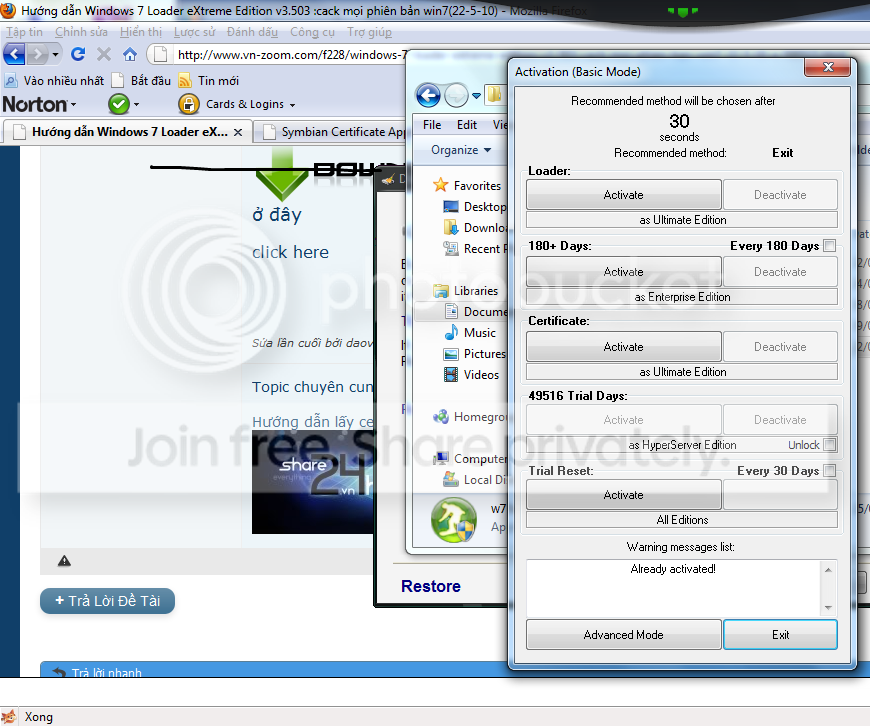The height and width of the screenshot is (726, 870).
Task: Go to the Firefox home page icon
Action: coord(130,54)
